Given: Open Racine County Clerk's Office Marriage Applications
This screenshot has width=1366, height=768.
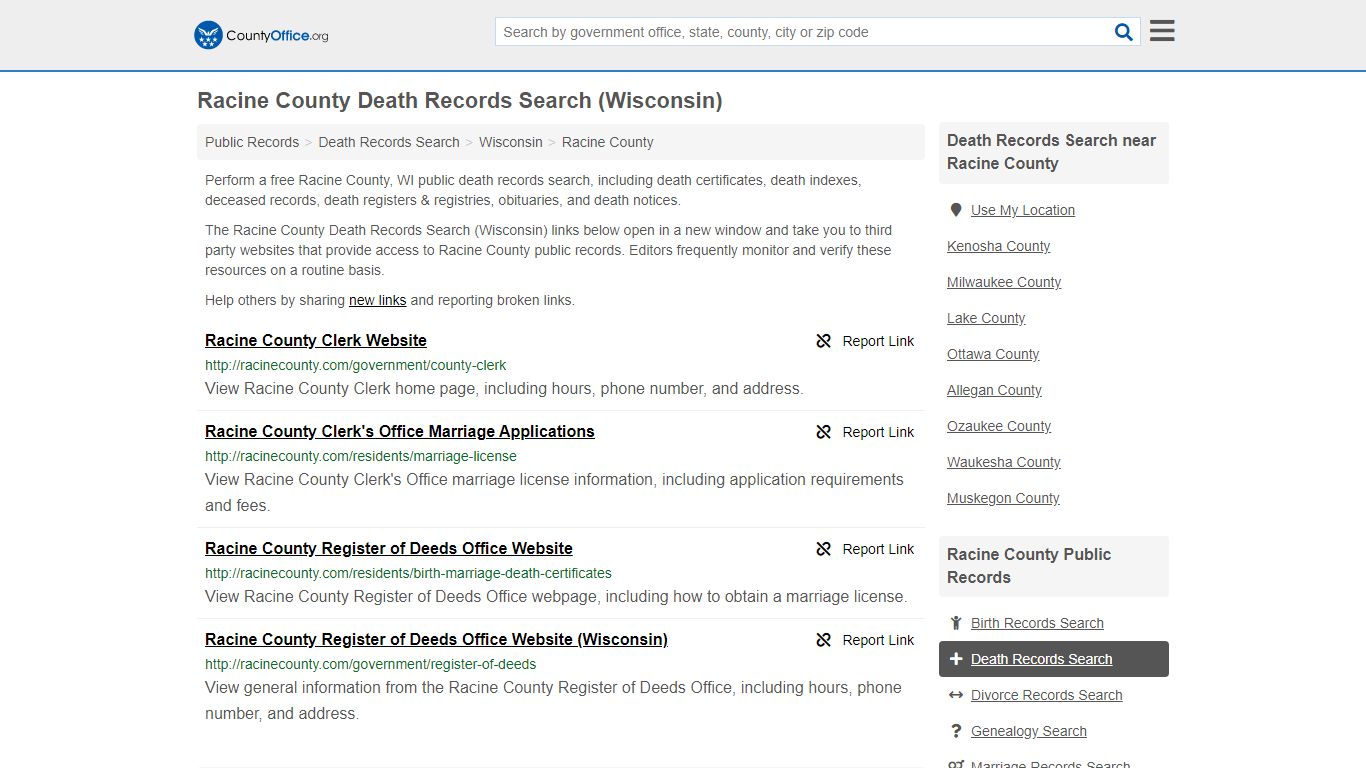Looking at the screenshot, I should [400, 431].
